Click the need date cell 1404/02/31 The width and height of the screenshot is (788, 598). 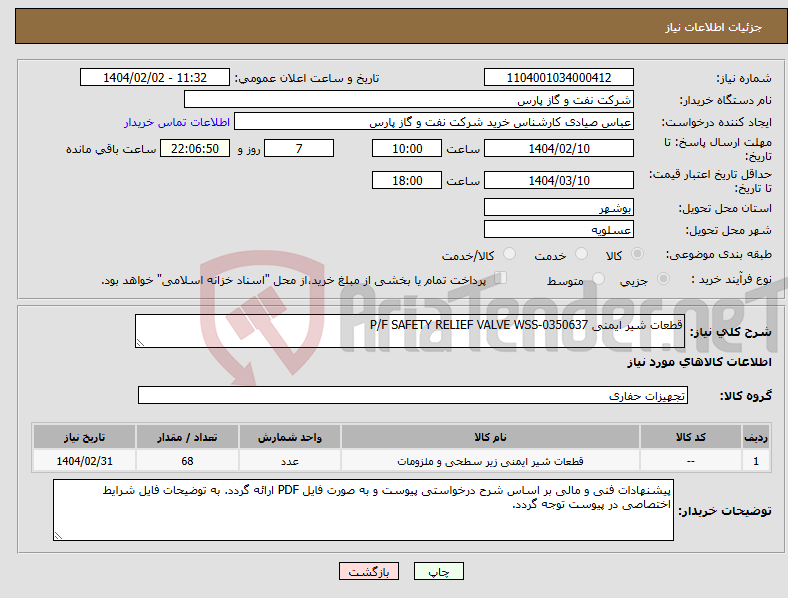84,461
